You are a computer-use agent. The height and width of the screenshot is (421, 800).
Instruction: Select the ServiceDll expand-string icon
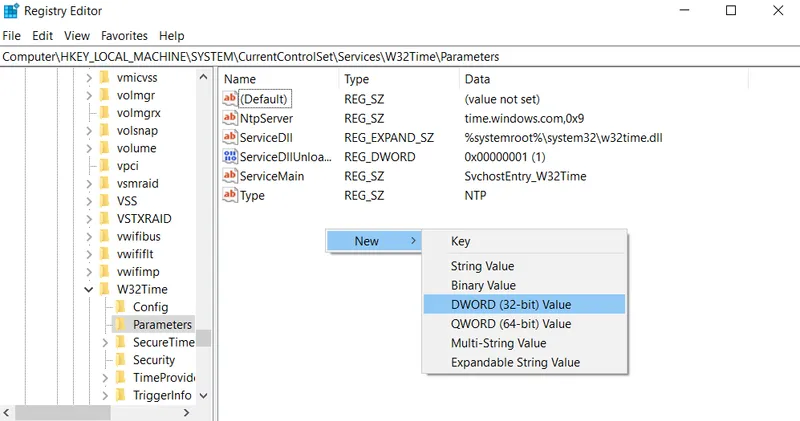pos(230,137)
